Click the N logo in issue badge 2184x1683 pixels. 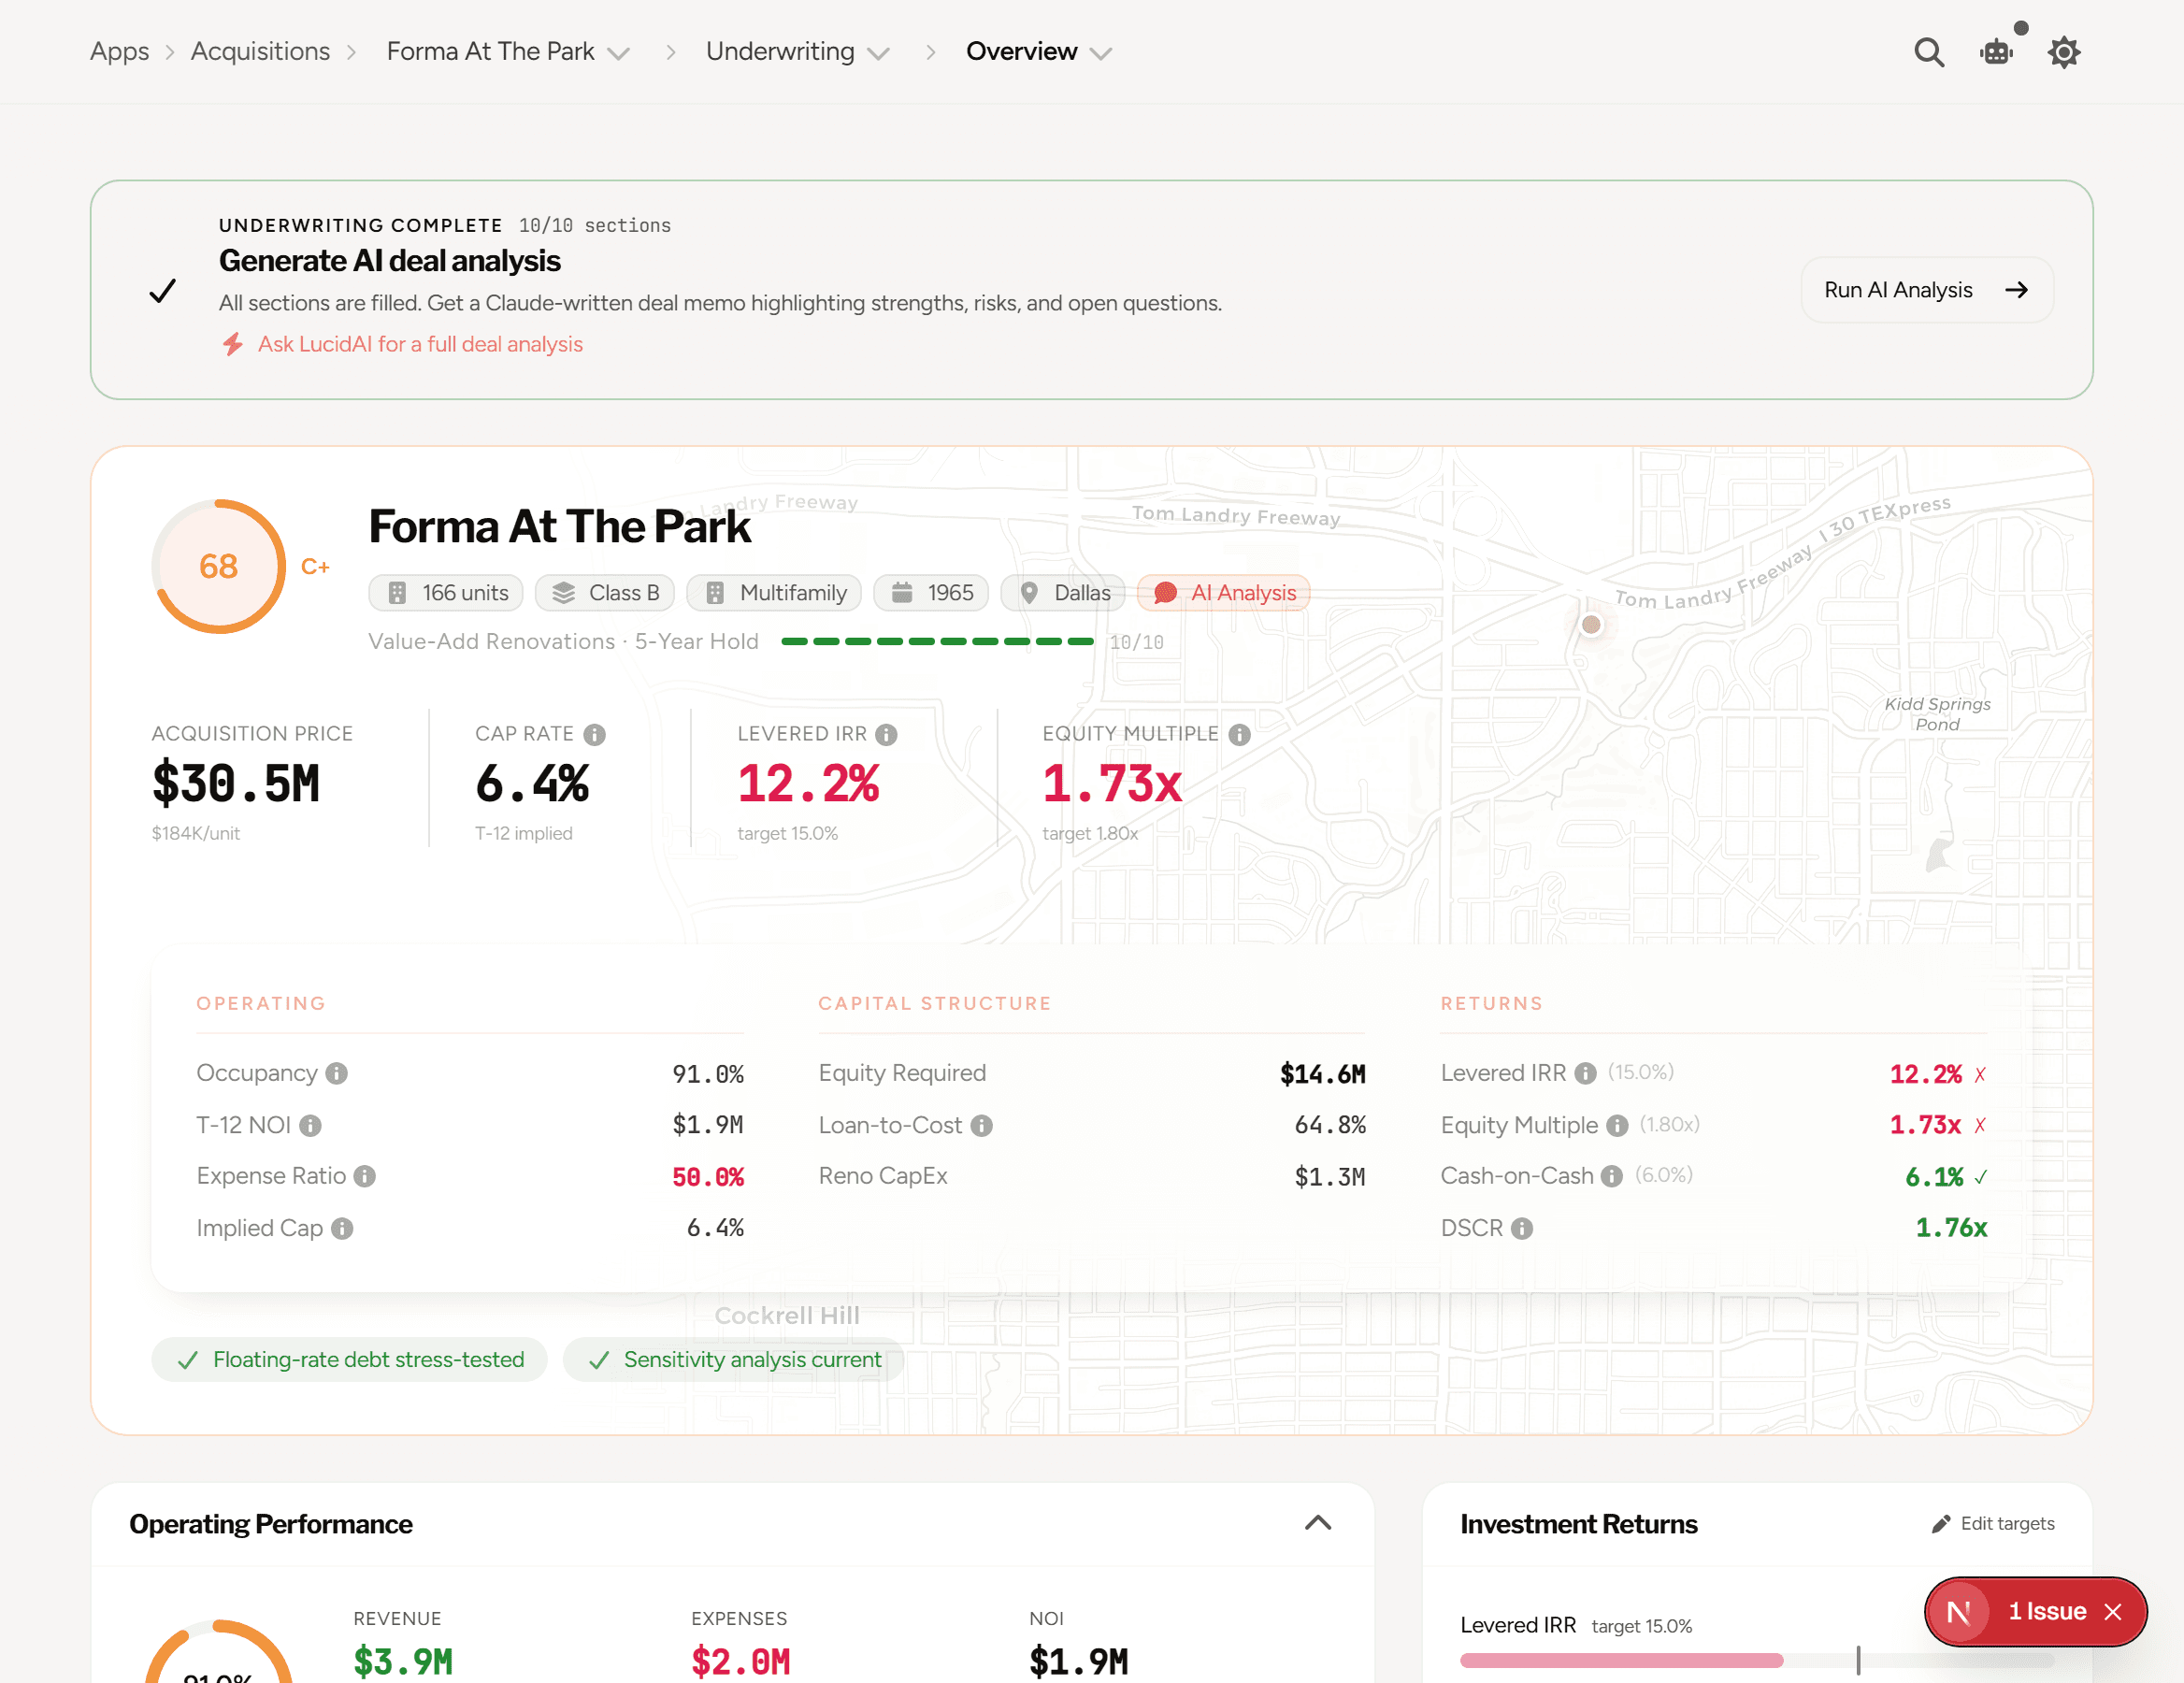[x=1958, y=1612]
